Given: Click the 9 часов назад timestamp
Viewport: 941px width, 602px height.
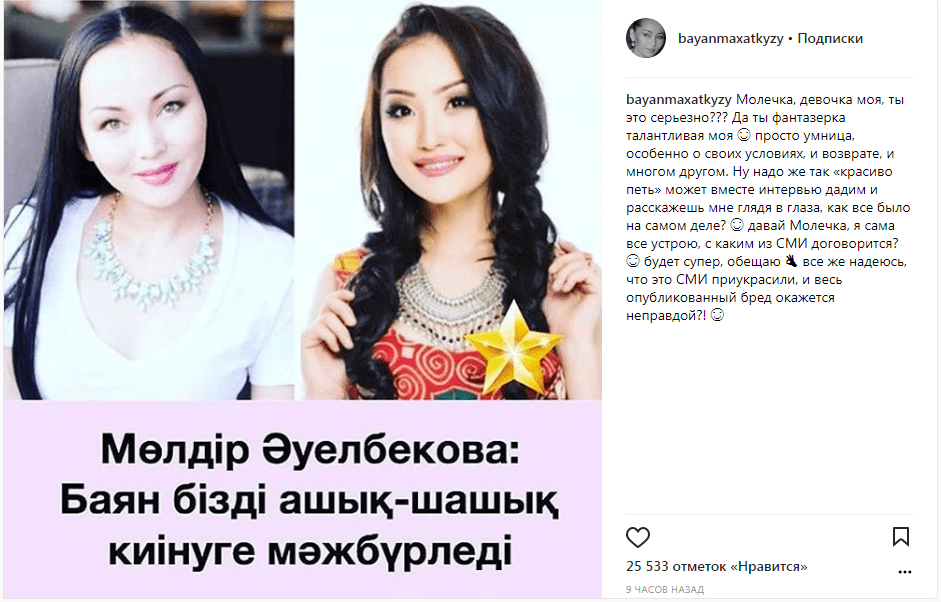Looking at the screenshot, I should point(665,589).
